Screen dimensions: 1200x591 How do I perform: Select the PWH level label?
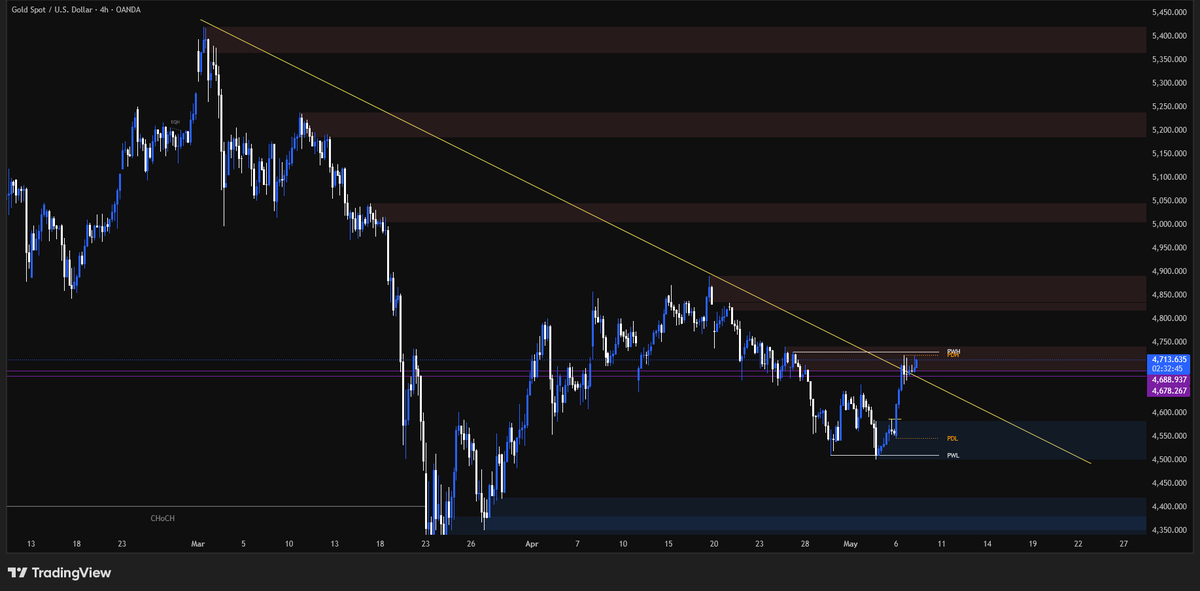953,351
